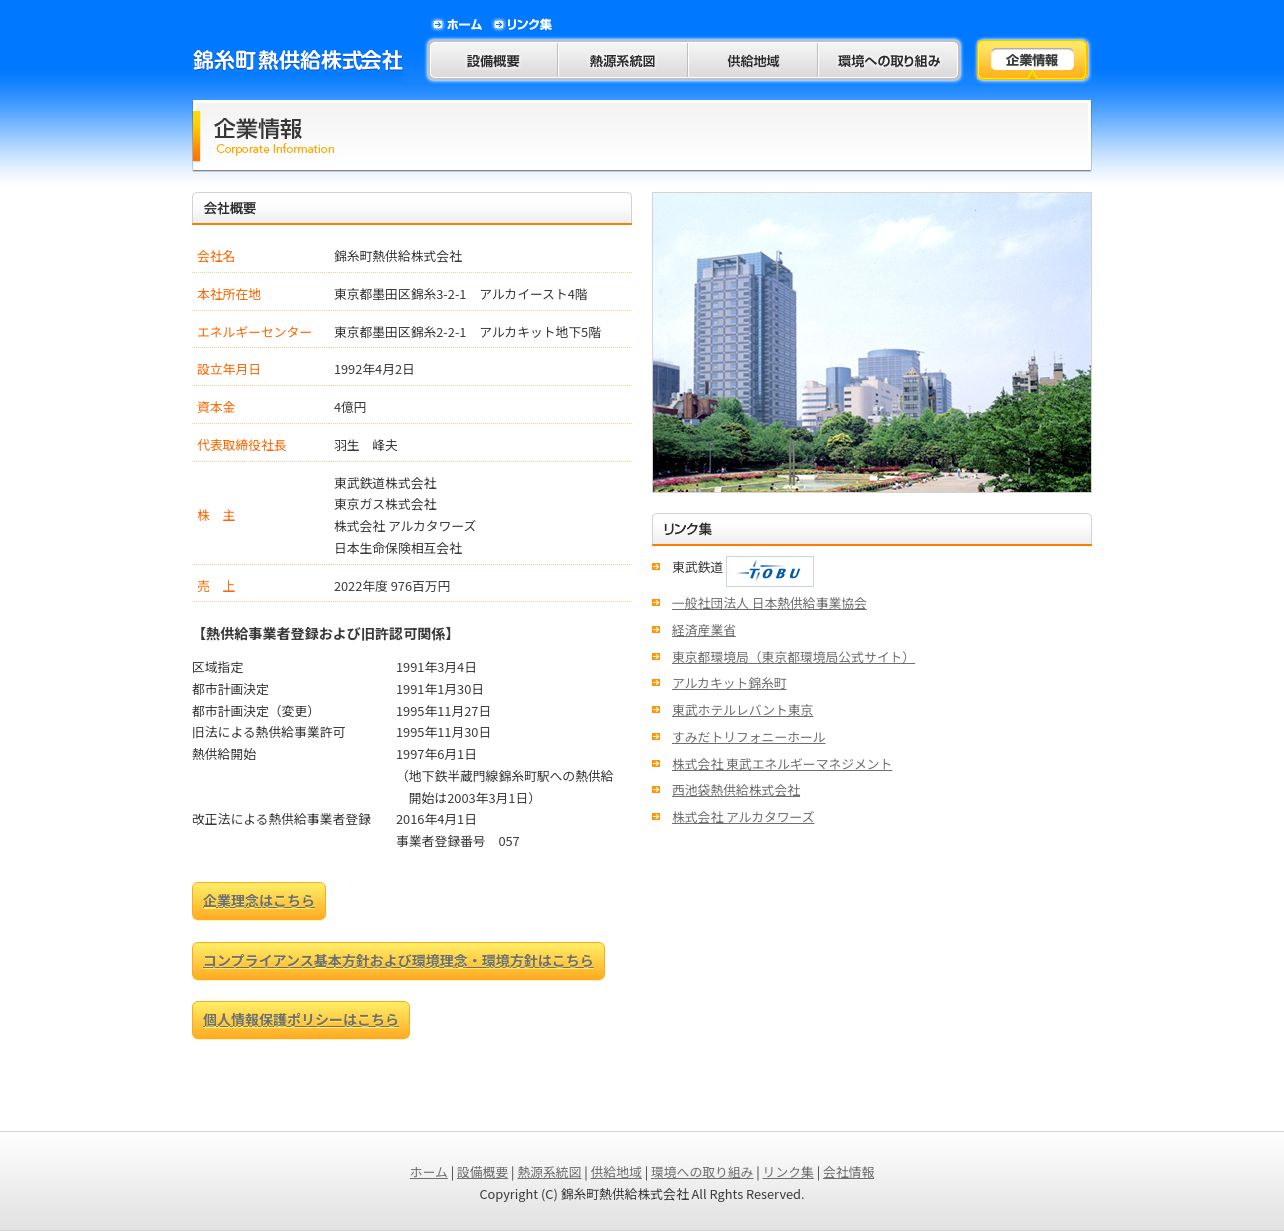Click the president name 羽生 峰夫
The height and width of the screenshot is (1231, 1284).
pos(366,445)
